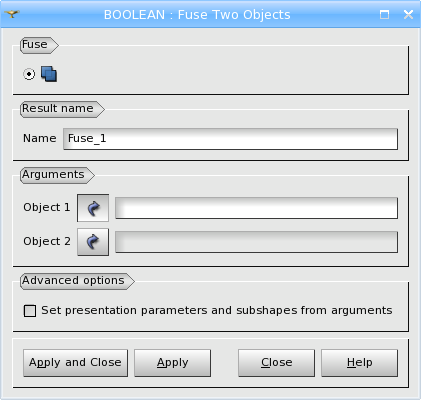The height and width of the screenshot is (400, 421).
Task: Click the Apply button
Action: click(x=172, y=363)
